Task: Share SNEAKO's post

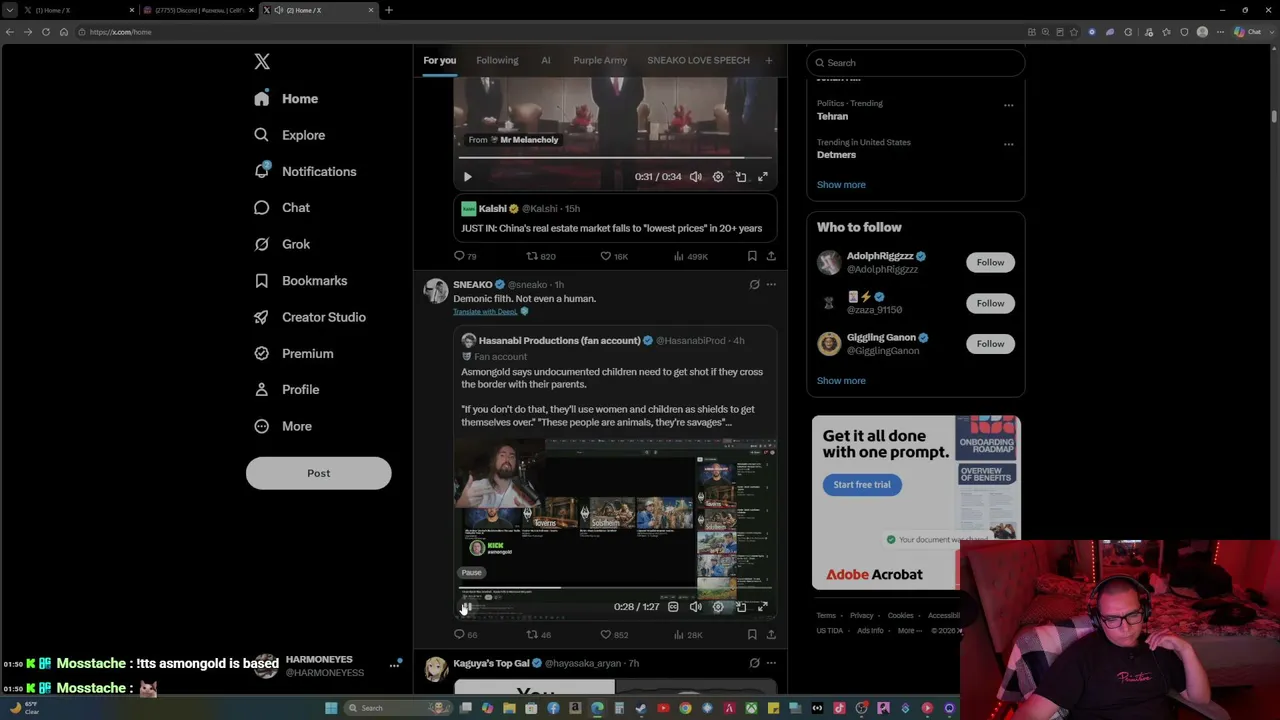Action: click(771, 634)
